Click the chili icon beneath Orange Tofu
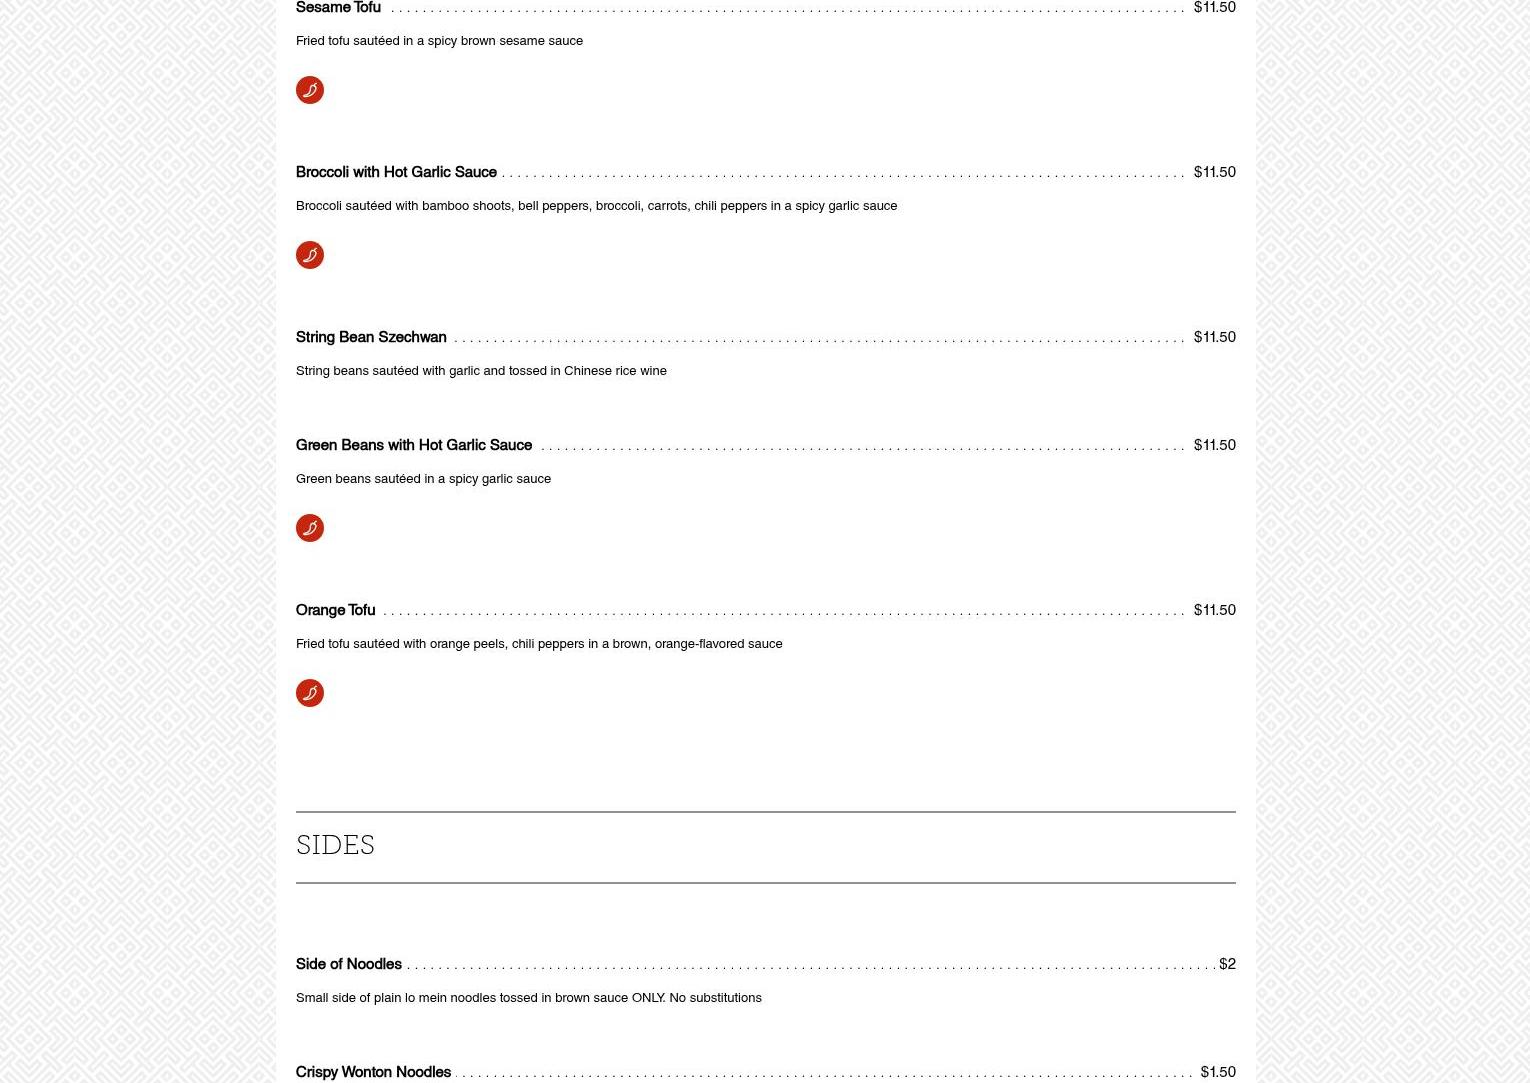 pos(310,693)
